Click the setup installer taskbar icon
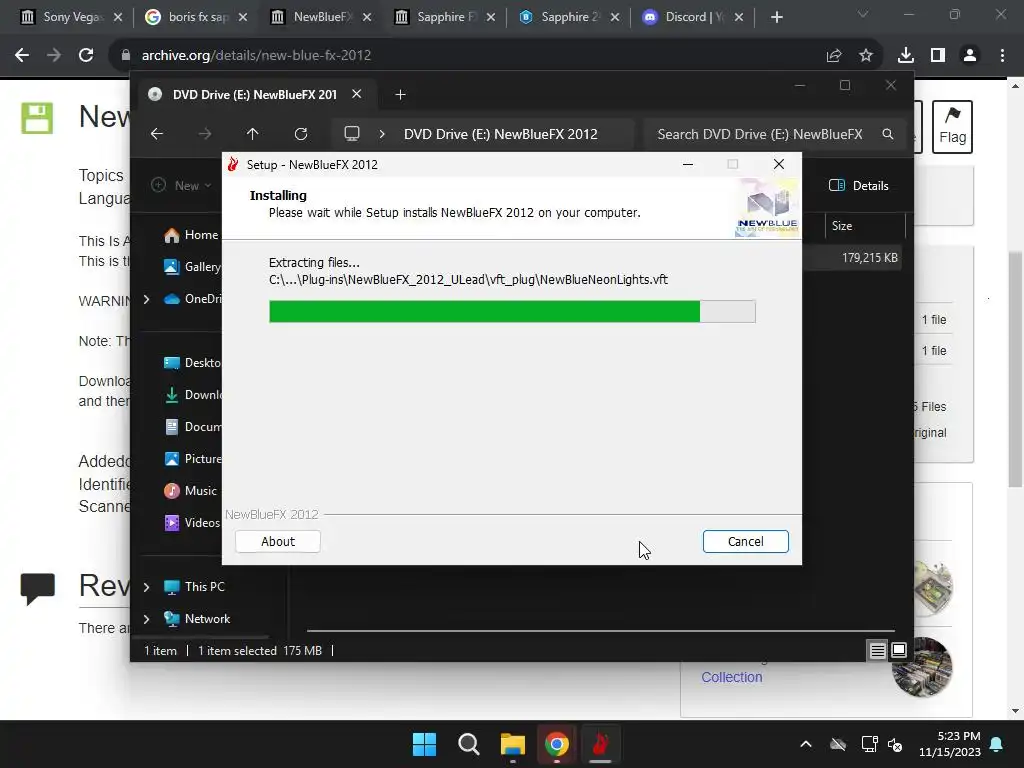Viewport: 1024px width, 768px height. (600, 744)
